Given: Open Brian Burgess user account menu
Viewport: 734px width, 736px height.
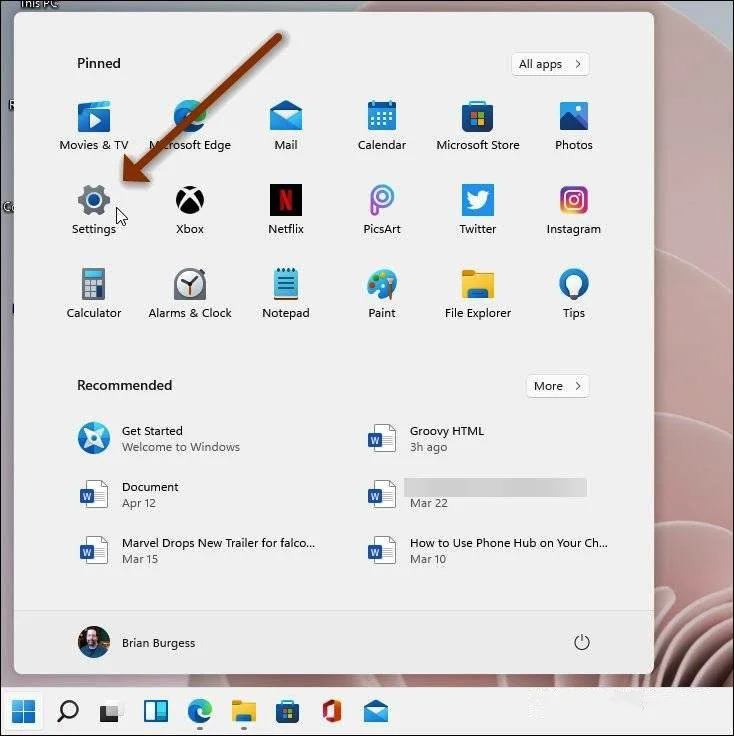Looking at the screenshot, I should click(137, 642).
